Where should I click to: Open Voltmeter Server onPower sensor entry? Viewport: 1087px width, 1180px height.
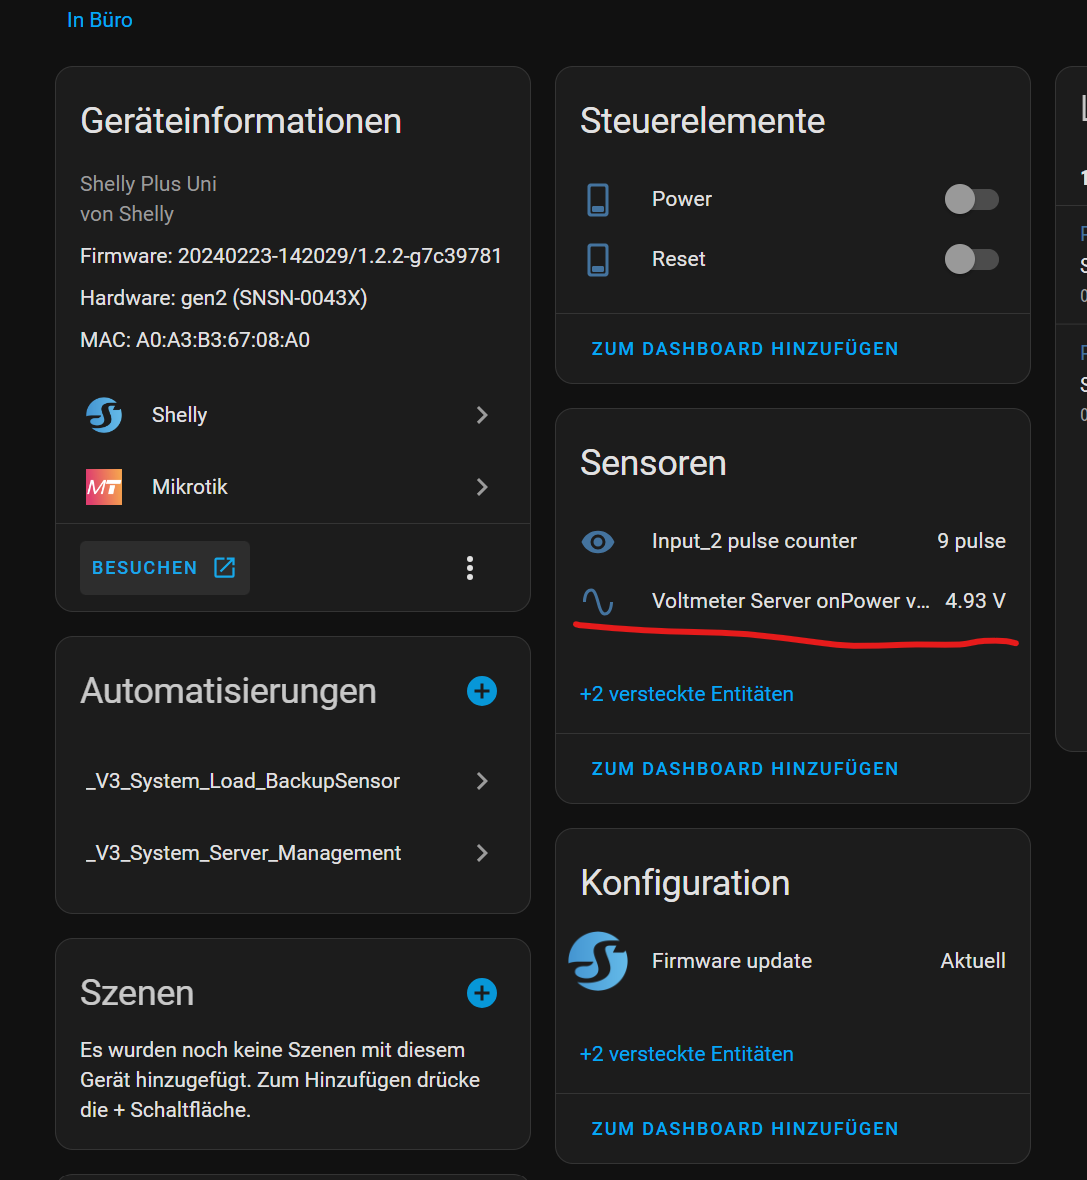(x=790, y=601)
